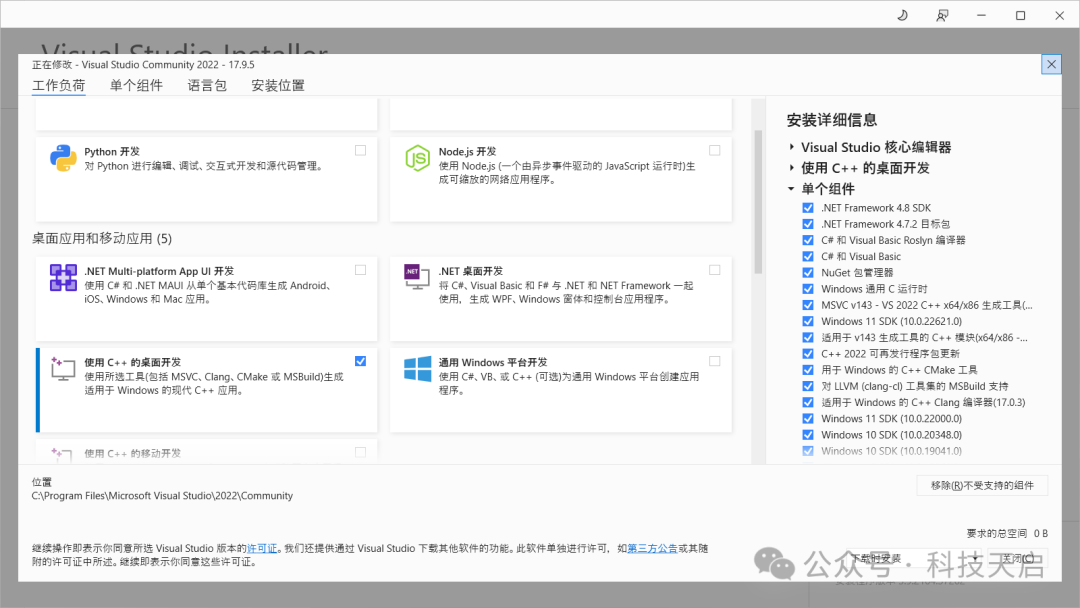
Task: Toggle dark theme moon icon in title bar
Action: [902, 15]
